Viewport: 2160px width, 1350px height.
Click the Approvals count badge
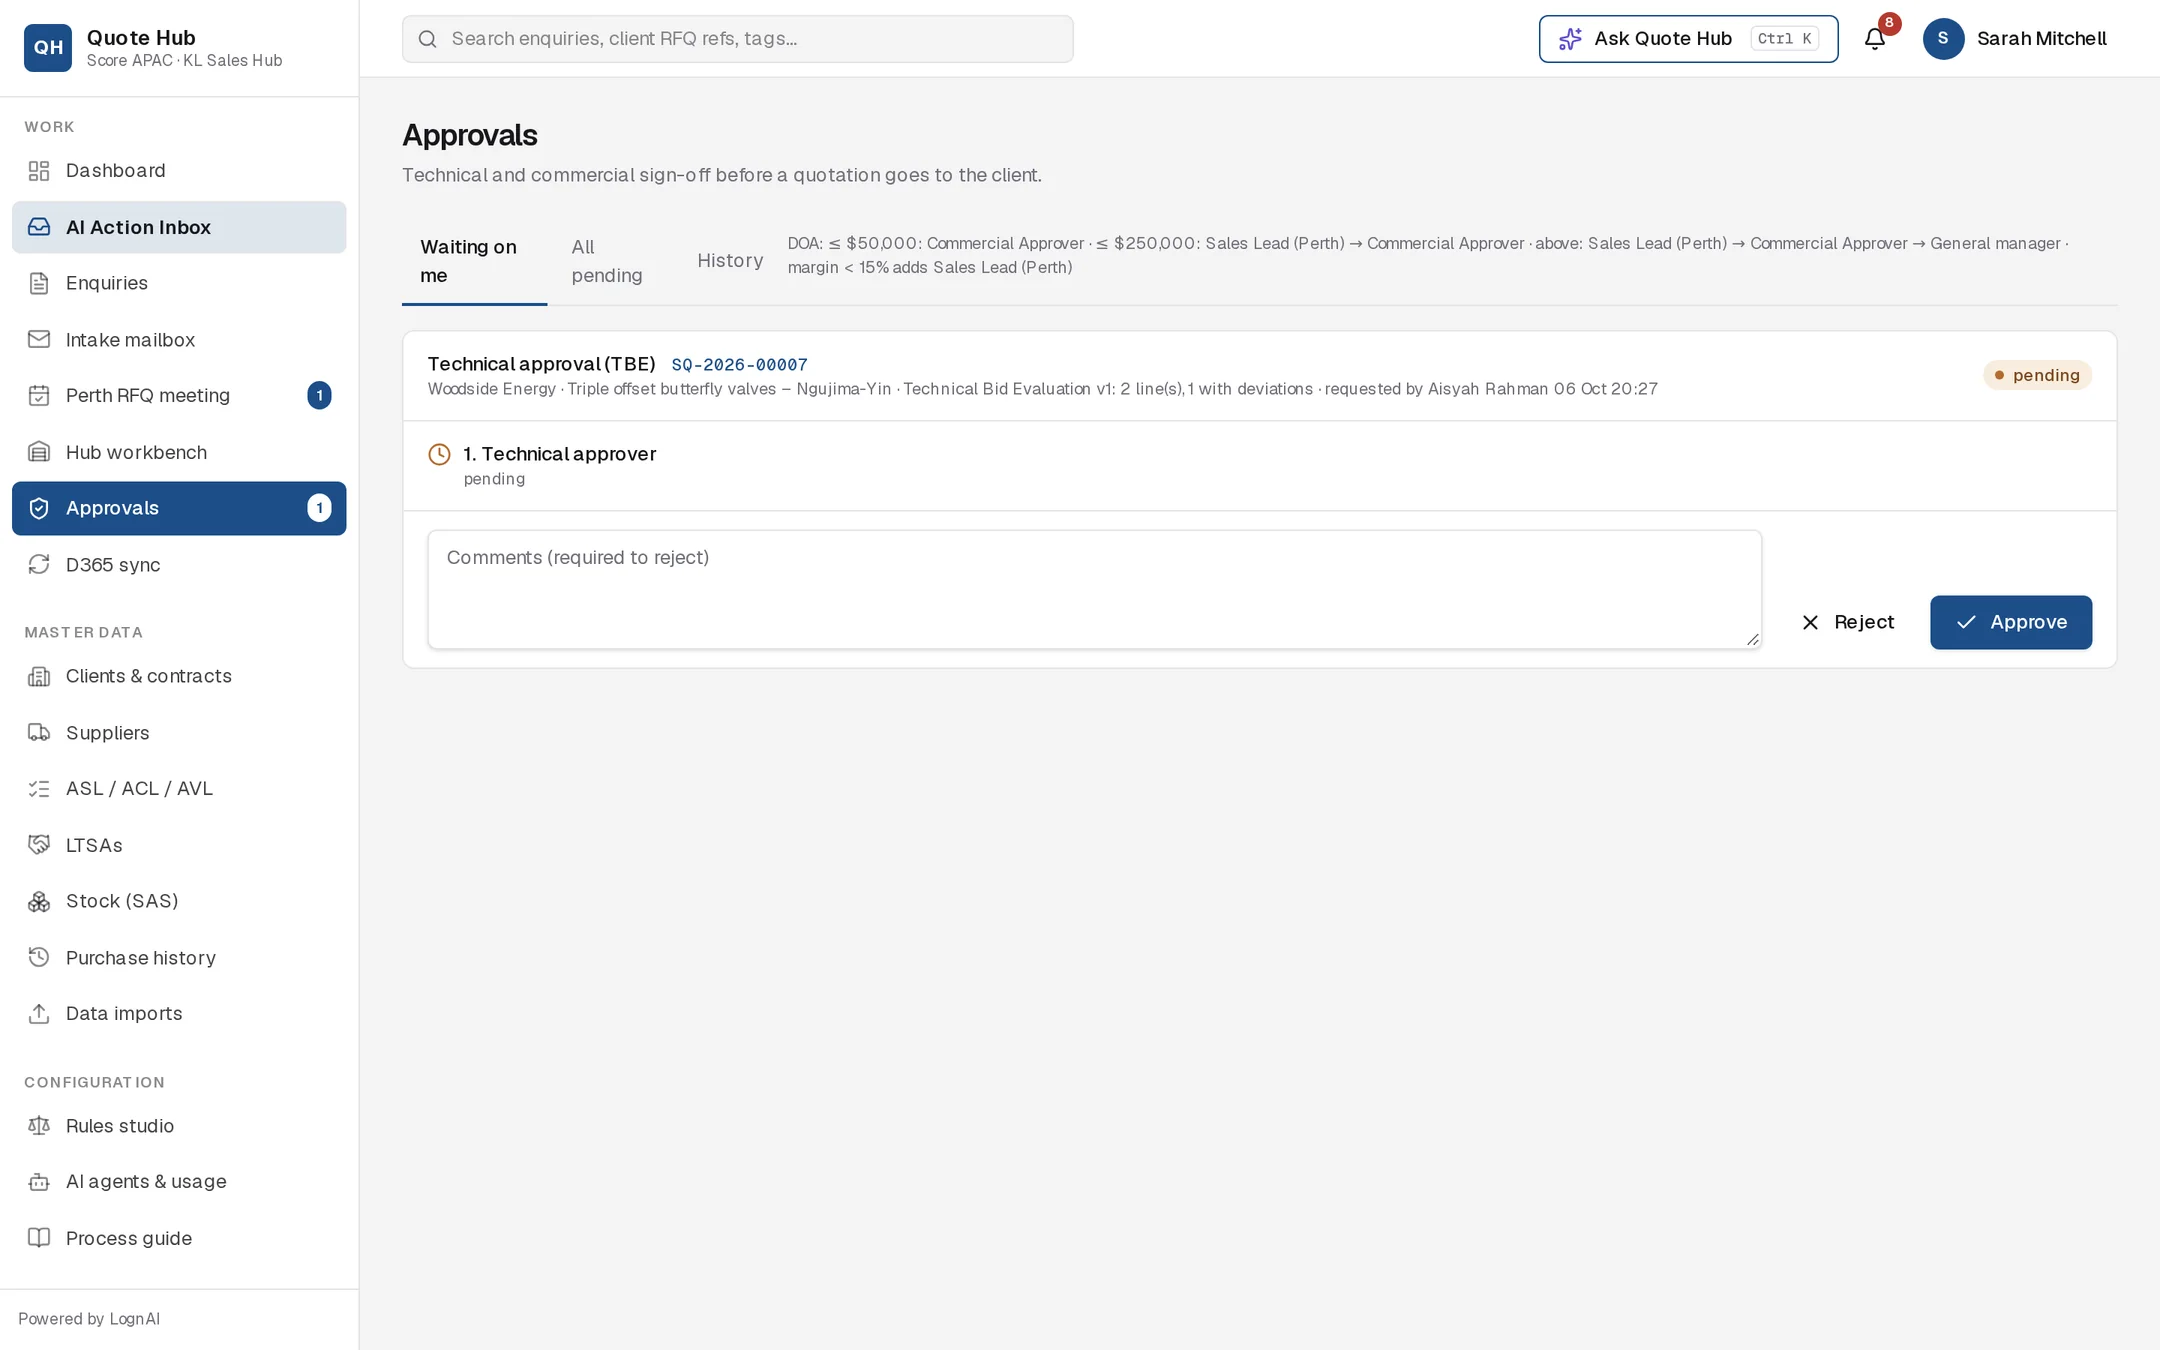click(319, 508)
